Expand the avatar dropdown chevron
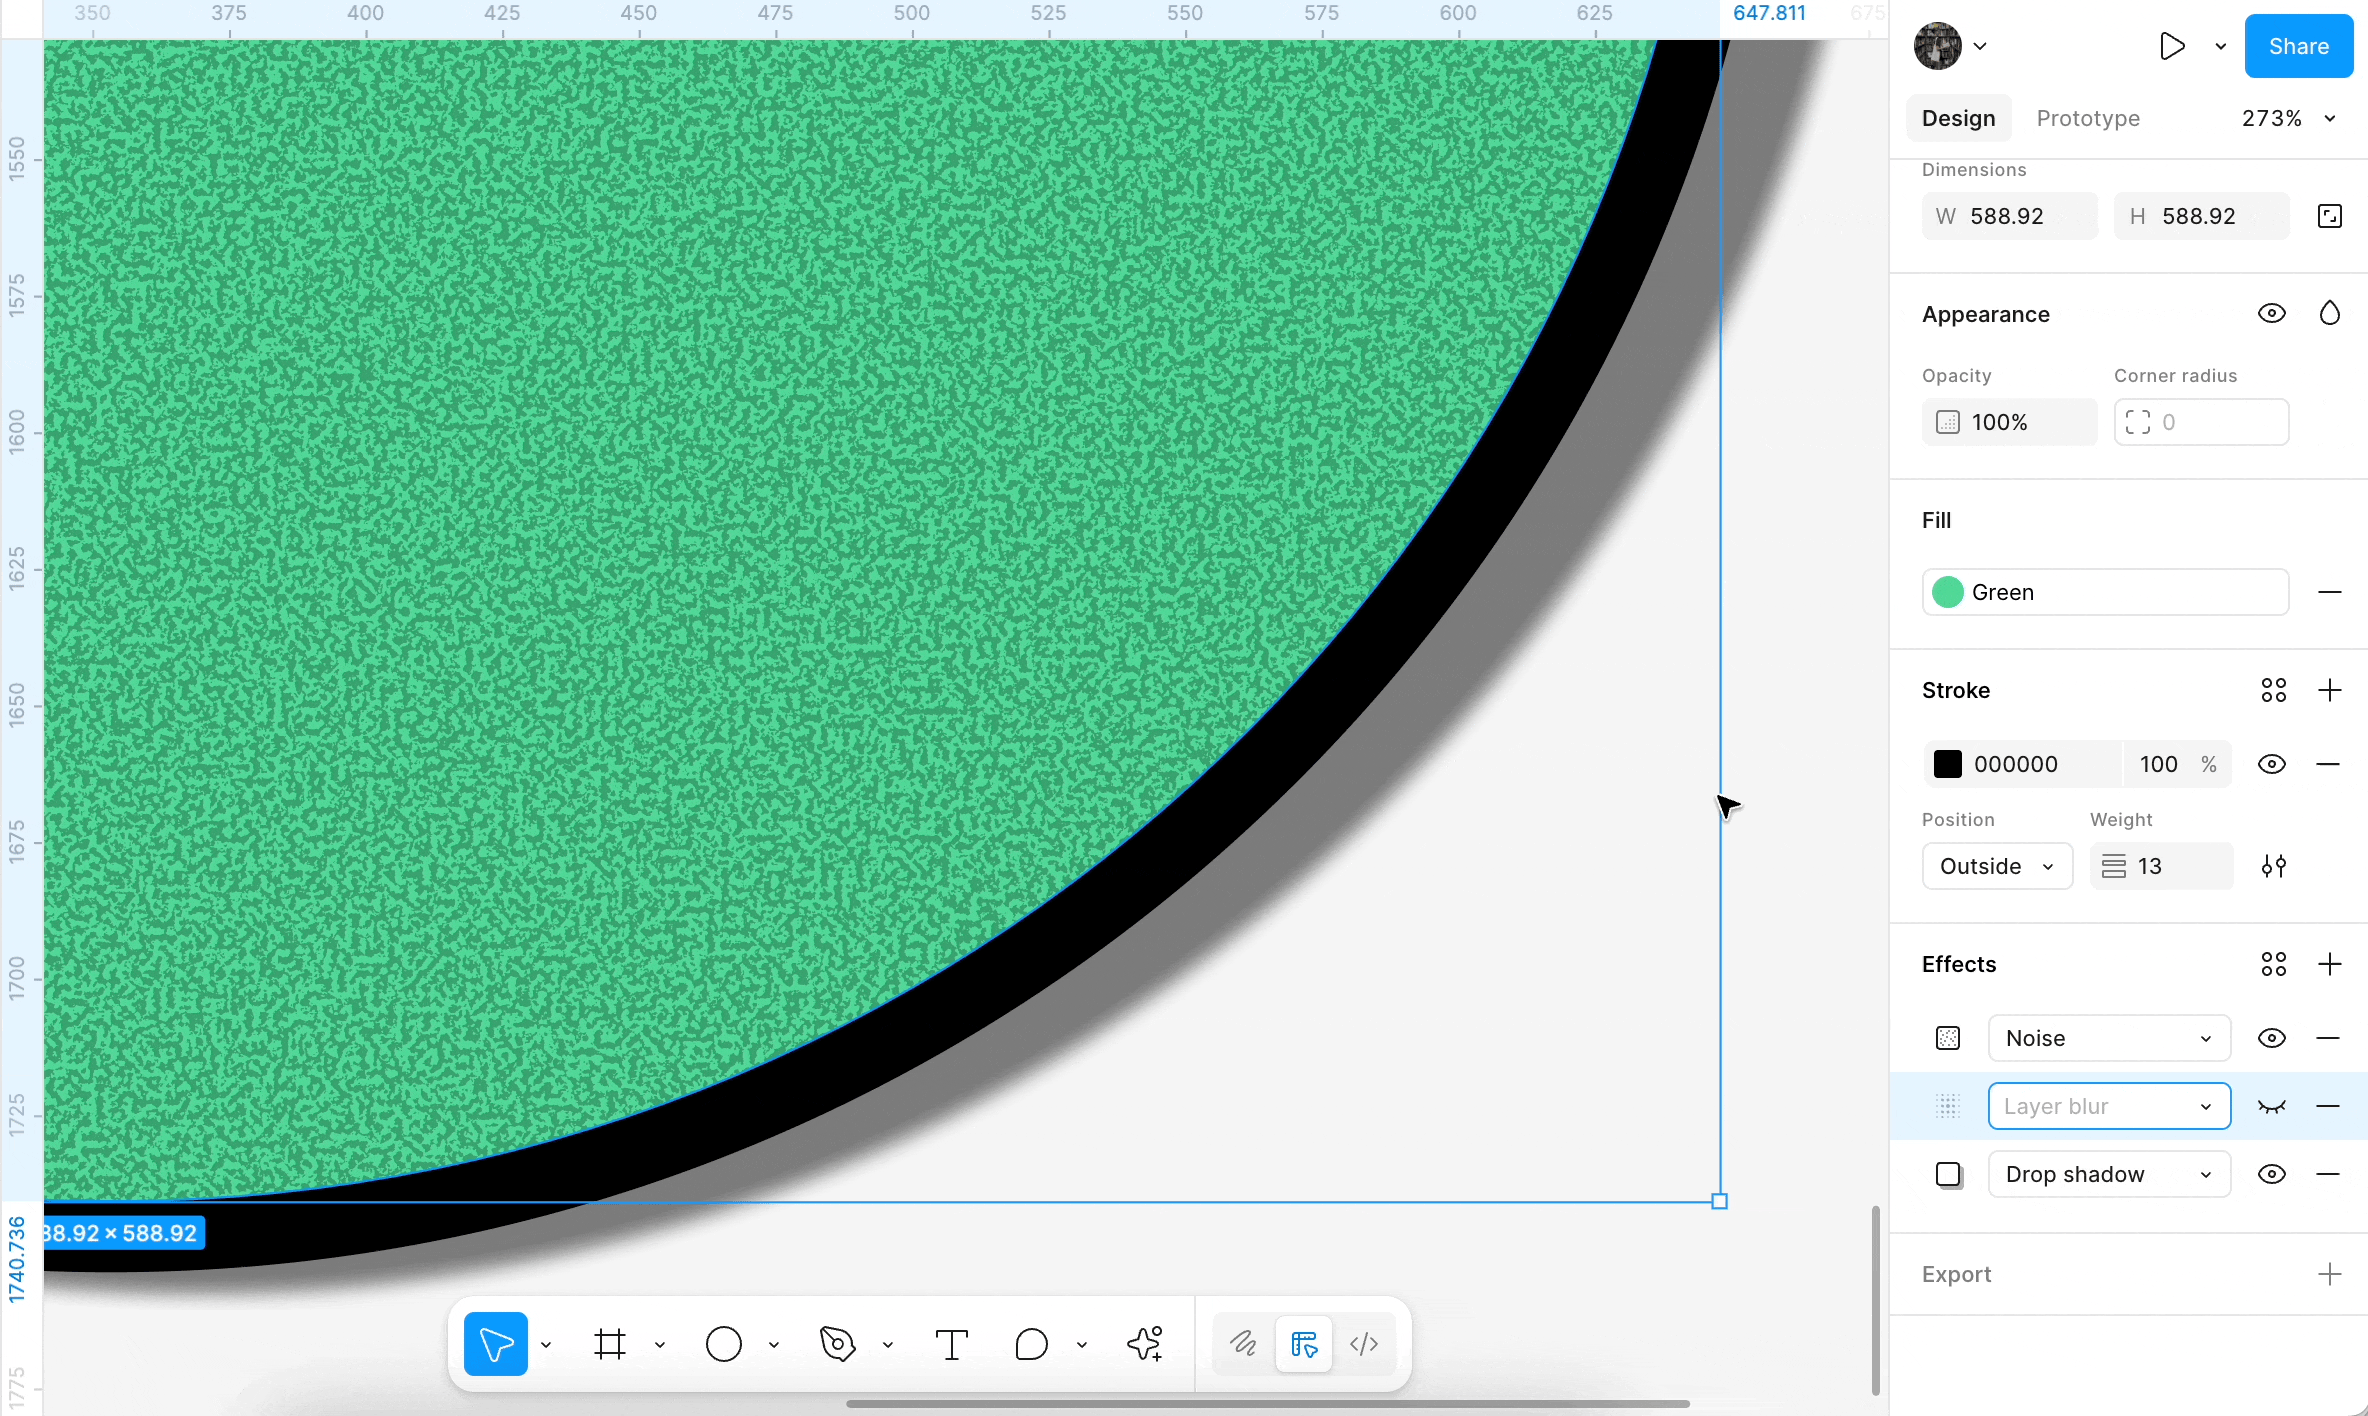Viewport: 2368px width, 1416px height. point(1980,46)
